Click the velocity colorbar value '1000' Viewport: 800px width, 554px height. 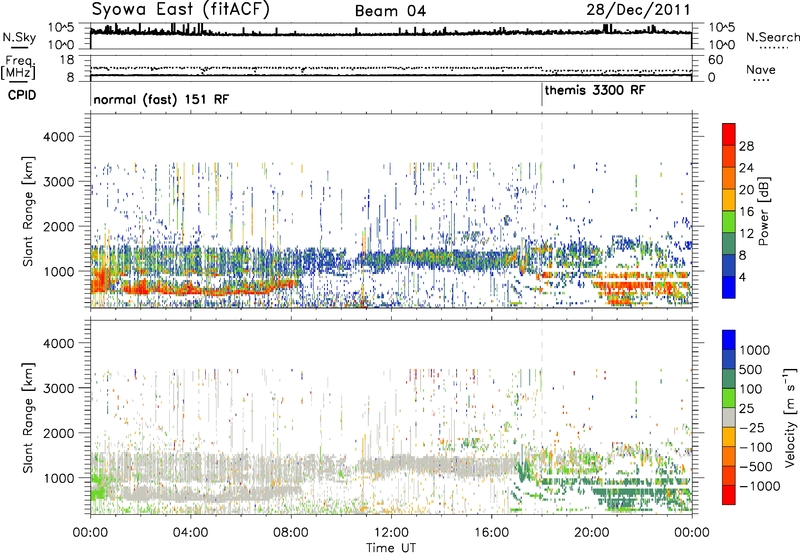point(755,350)
